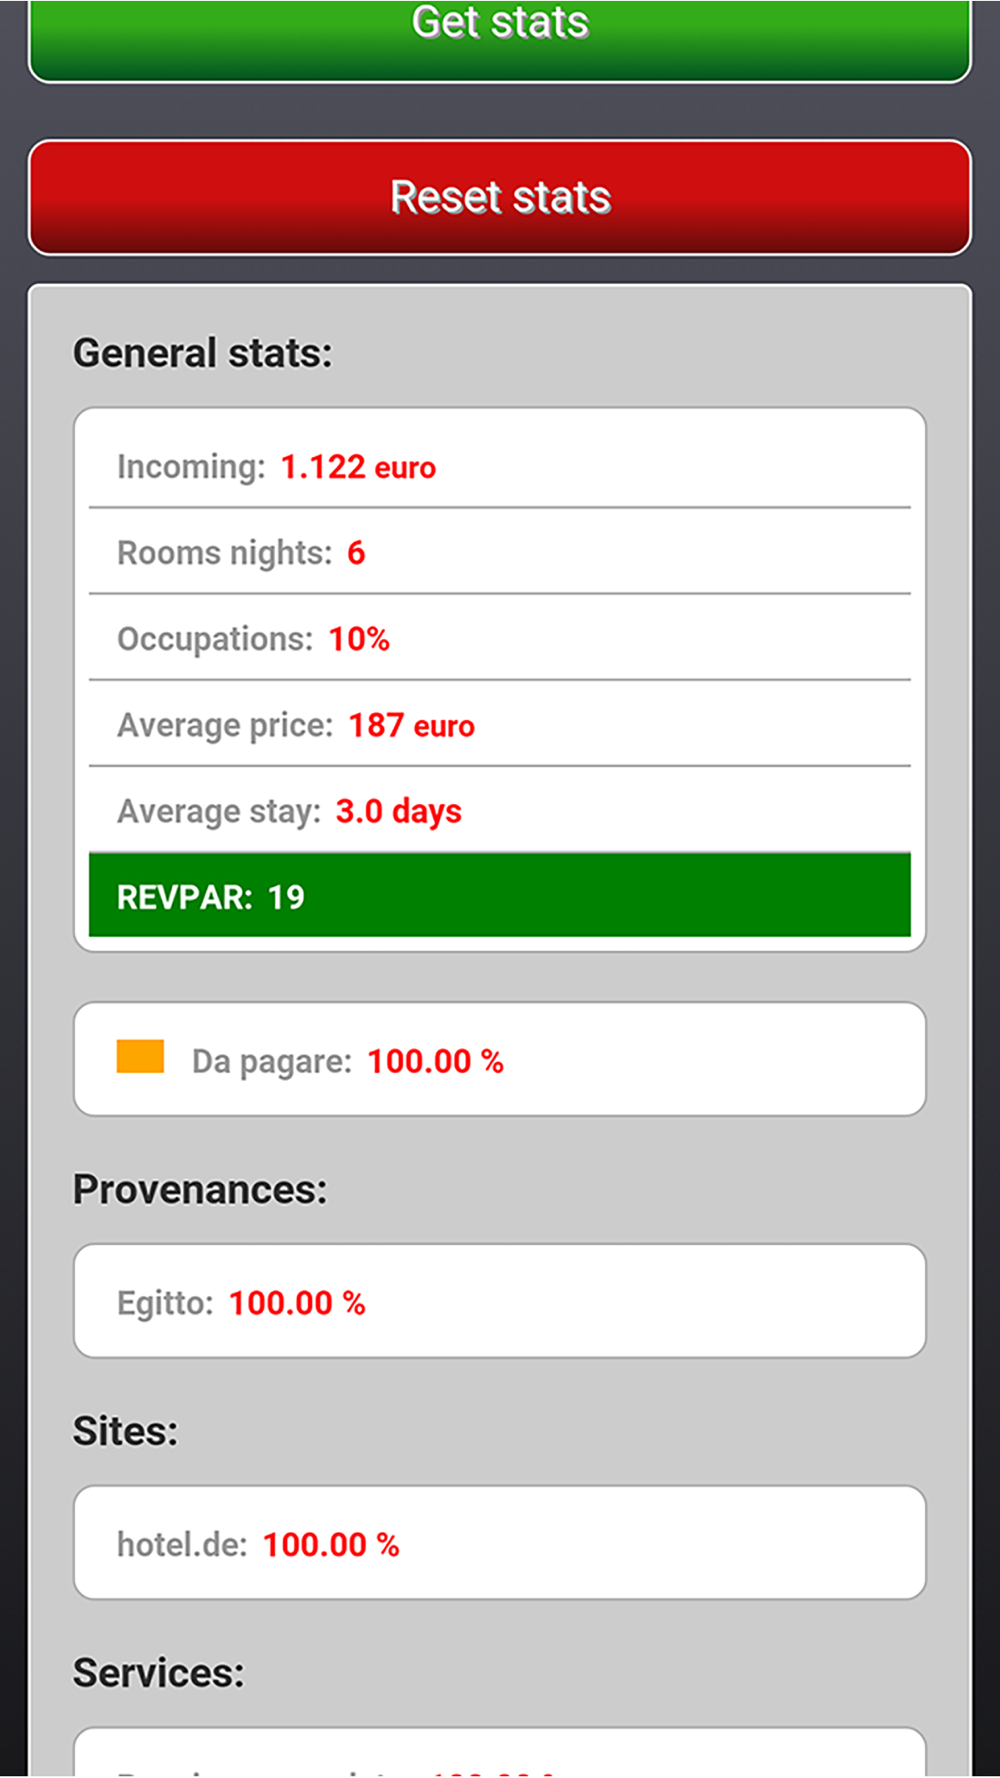Click the orange Da pagare color swatch
Viewport: 1000px width, 1778px height.
pyautogui.click(x=140, y=1057)
